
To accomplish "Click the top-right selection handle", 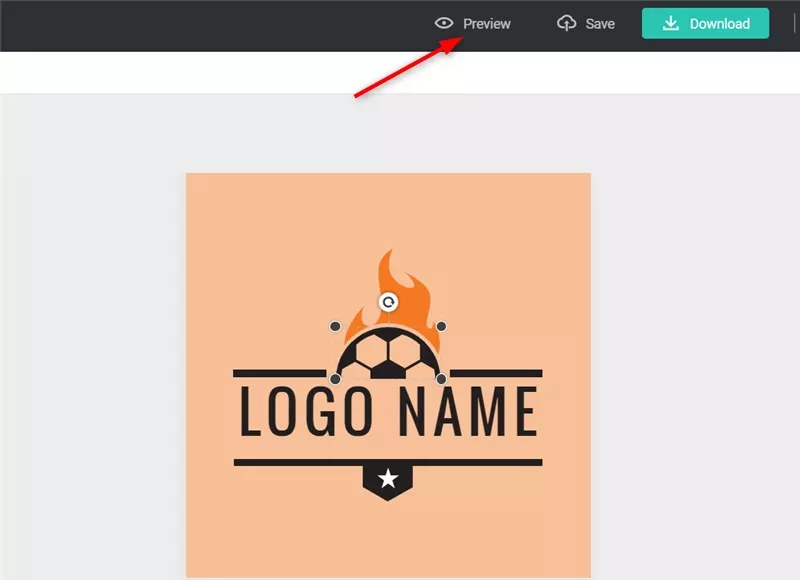I will (441, 327).
